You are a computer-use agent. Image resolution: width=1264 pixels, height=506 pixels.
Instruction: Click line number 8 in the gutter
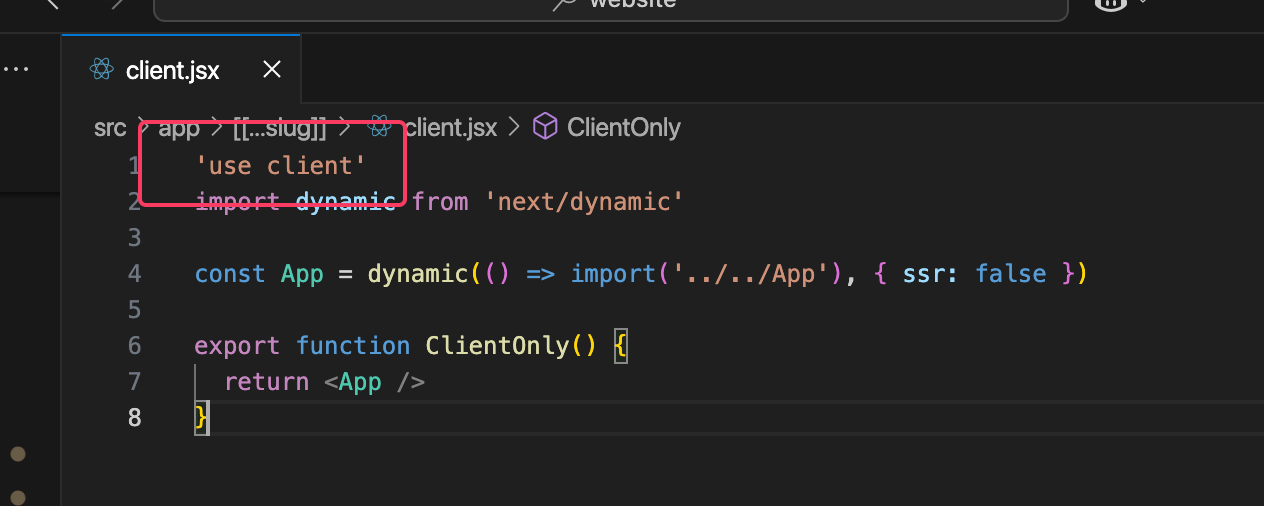(x=134, y=418)
